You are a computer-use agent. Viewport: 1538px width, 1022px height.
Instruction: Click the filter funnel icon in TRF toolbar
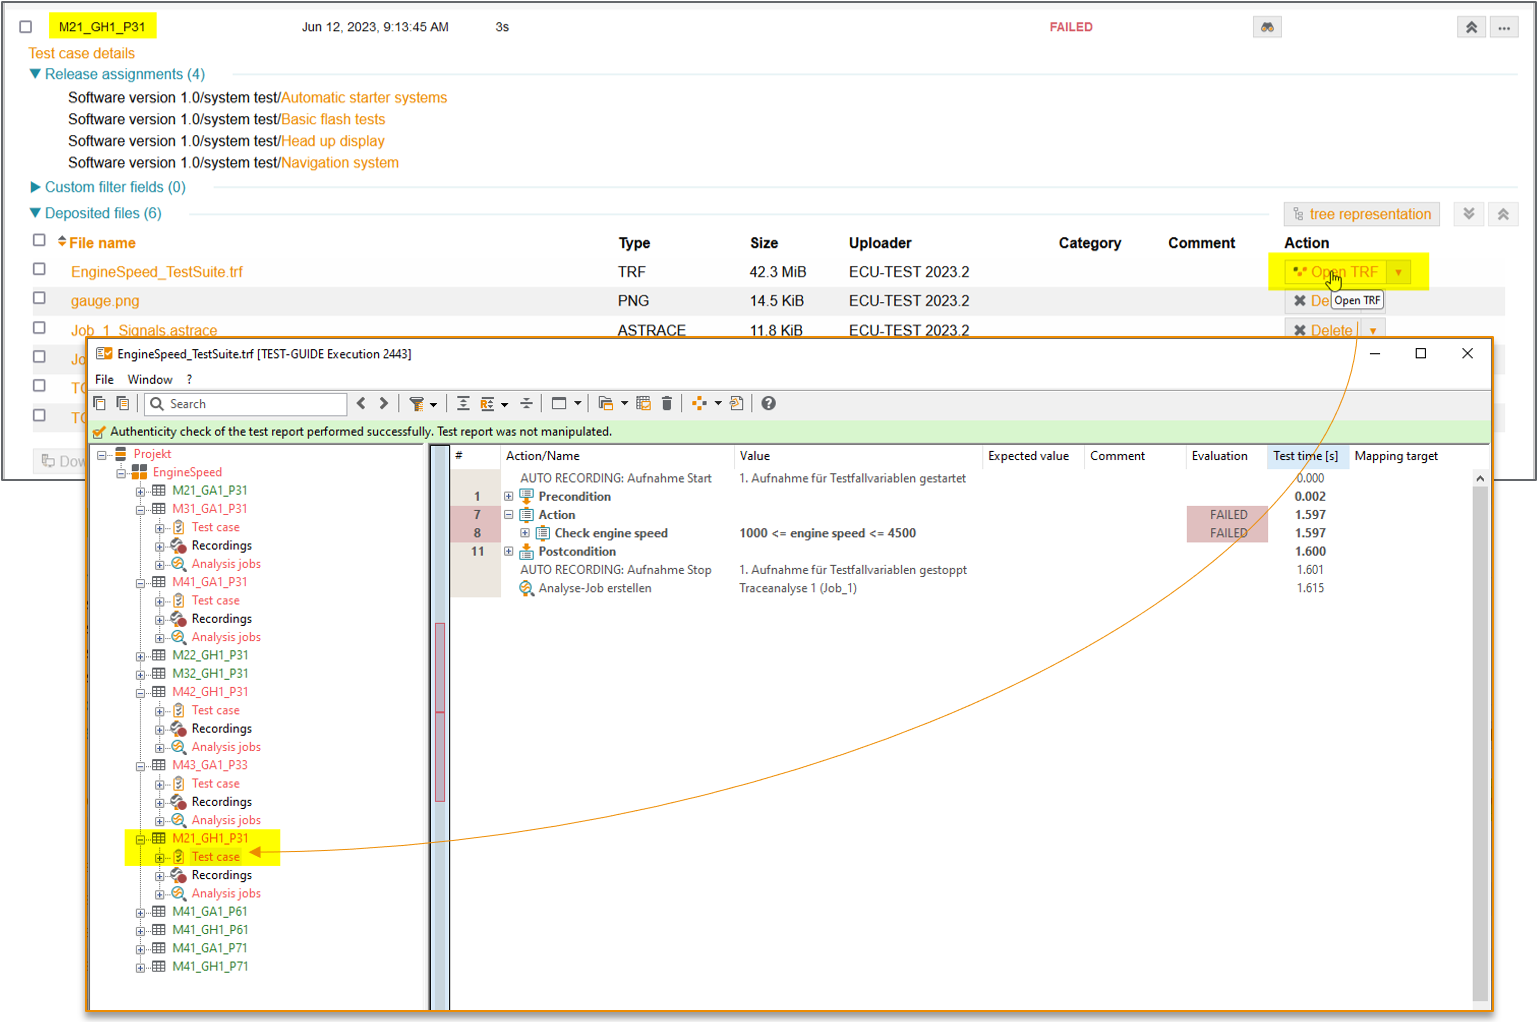coord(417,404)
